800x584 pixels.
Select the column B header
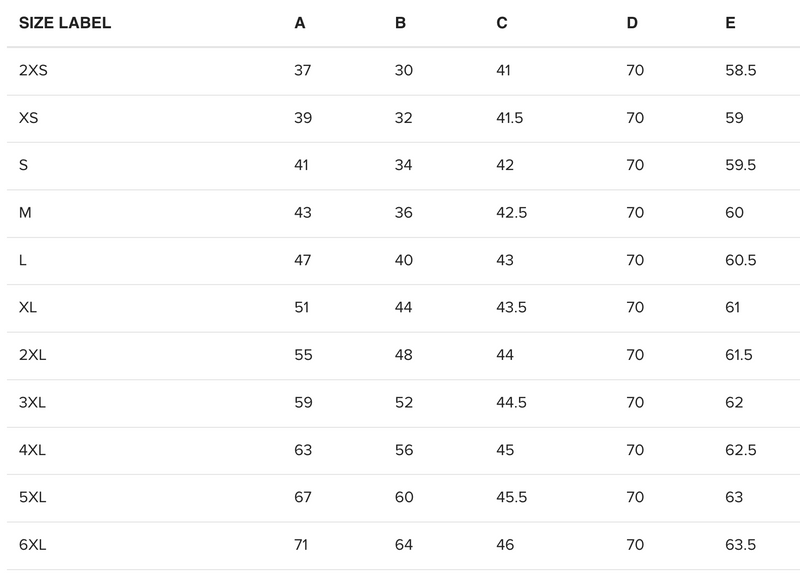click(x=400, y=23)
